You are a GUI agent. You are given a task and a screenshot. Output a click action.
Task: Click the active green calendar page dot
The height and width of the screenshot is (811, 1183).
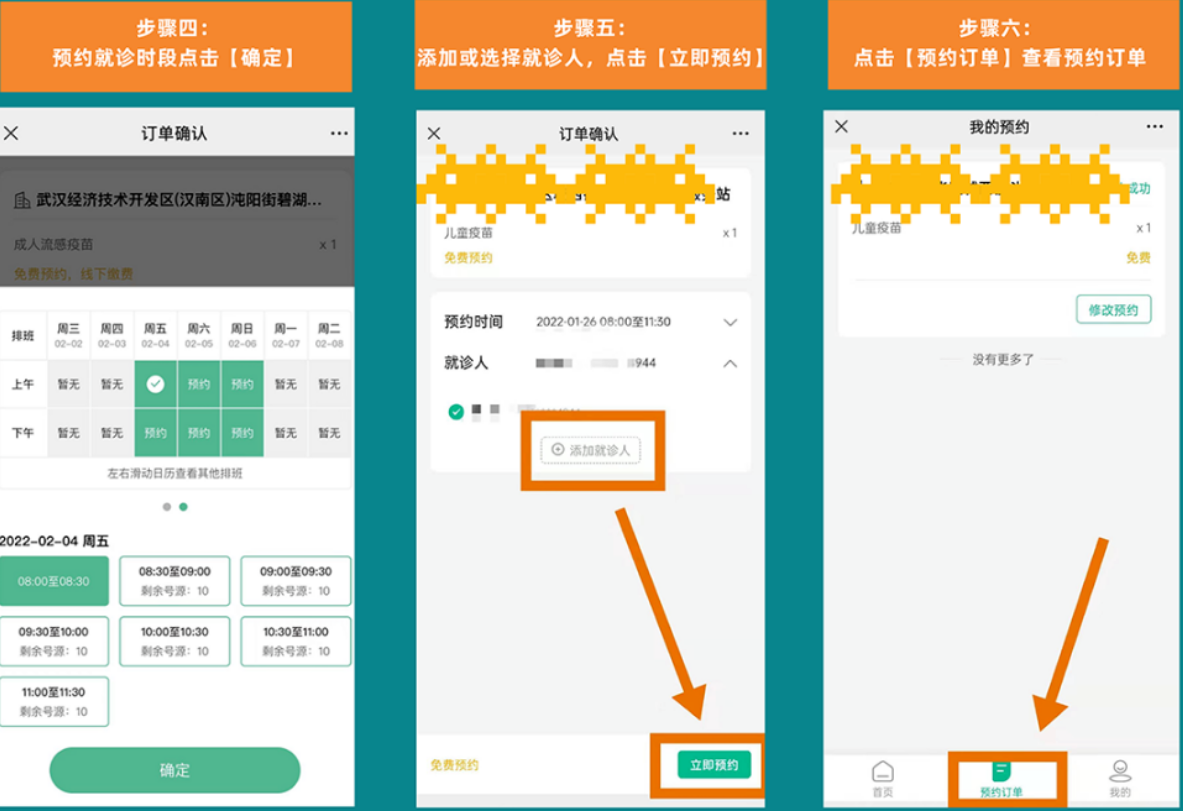pos(183,507)
